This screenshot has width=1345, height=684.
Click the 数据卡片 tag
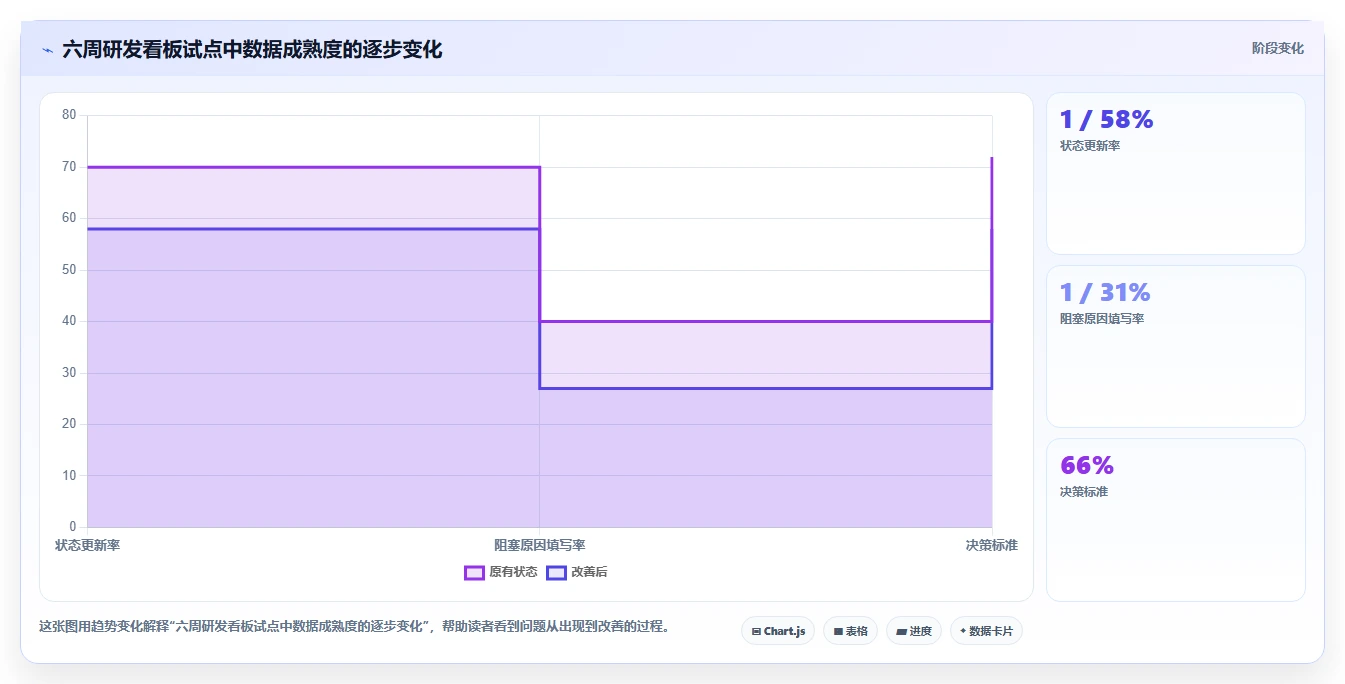click(986, 631)
